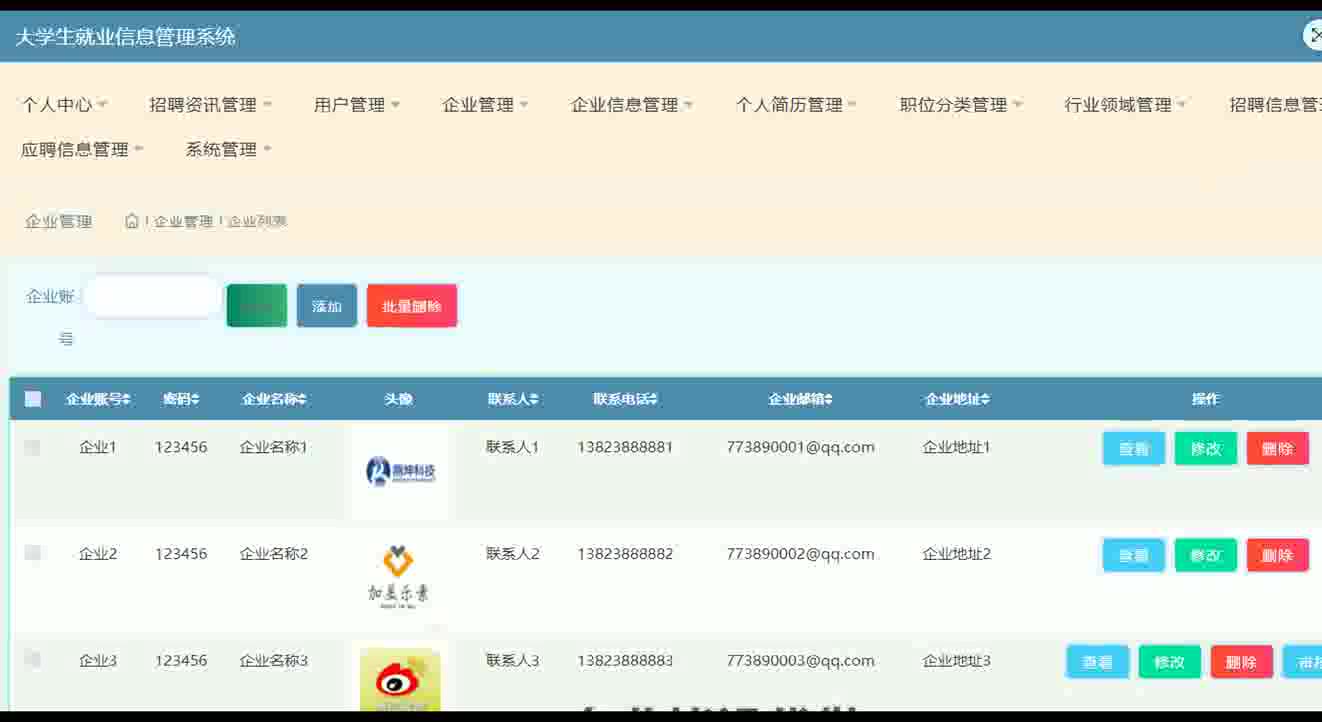Click 查看 for 企业3 row

click(x=1098, y=662)
